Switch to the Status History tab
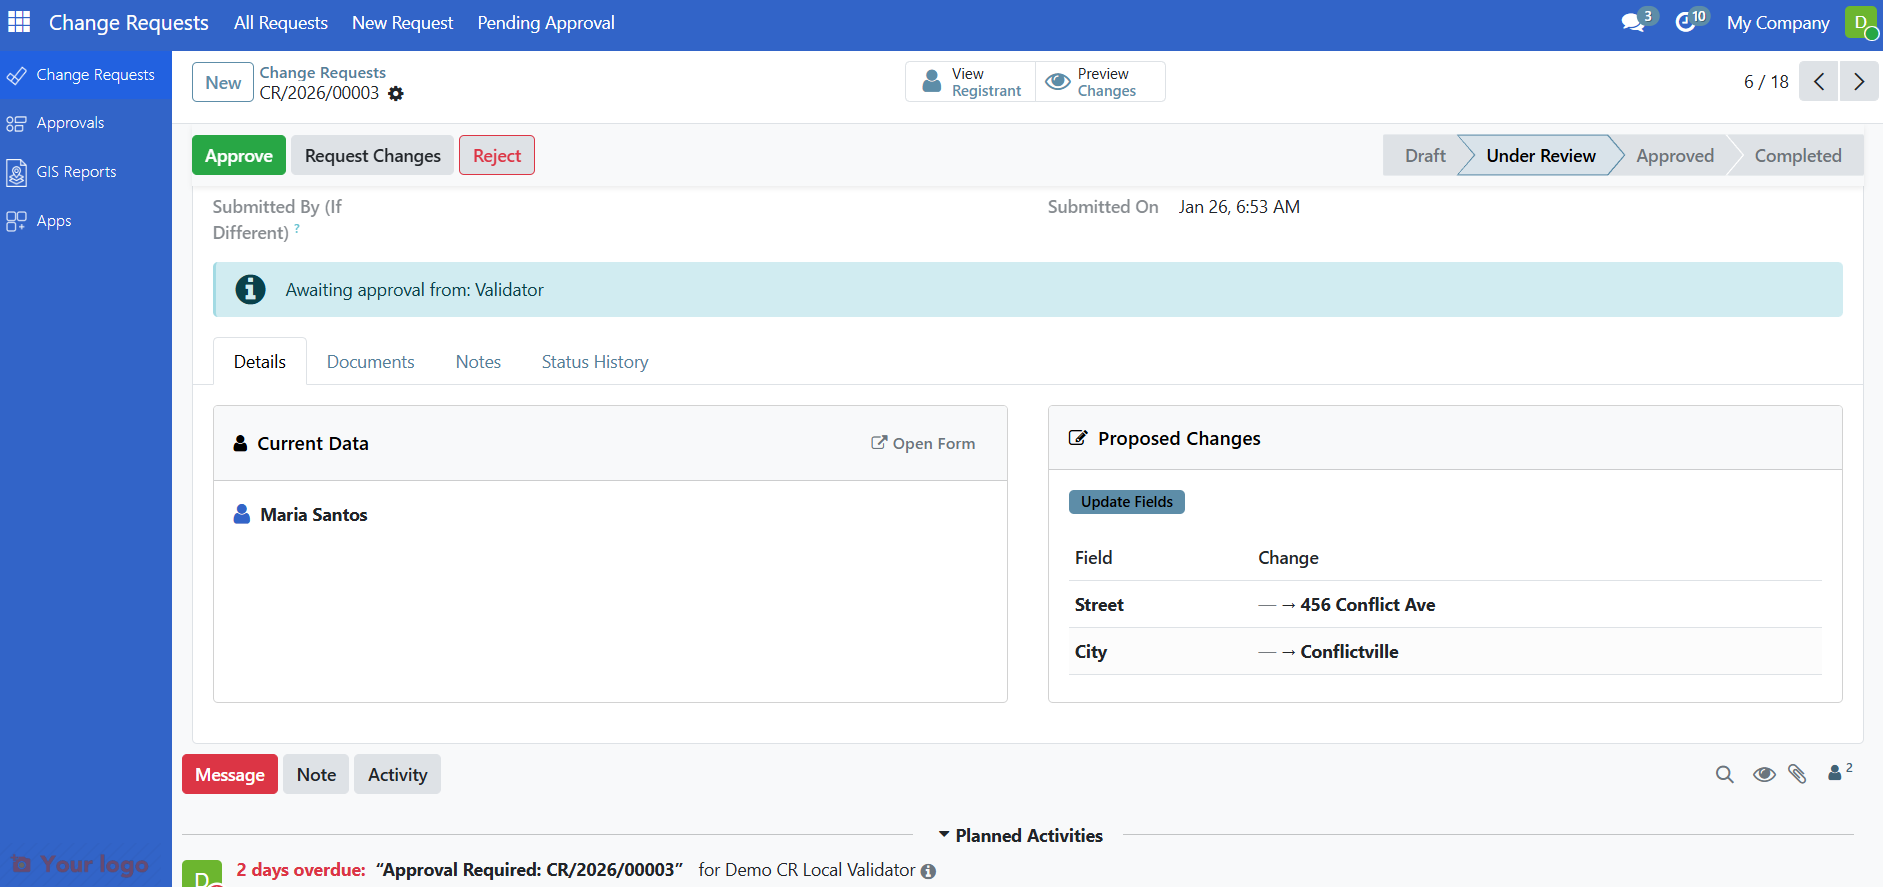Image resolution: width=1883 pixels, height=887 pixels. [x=594, y=362]
